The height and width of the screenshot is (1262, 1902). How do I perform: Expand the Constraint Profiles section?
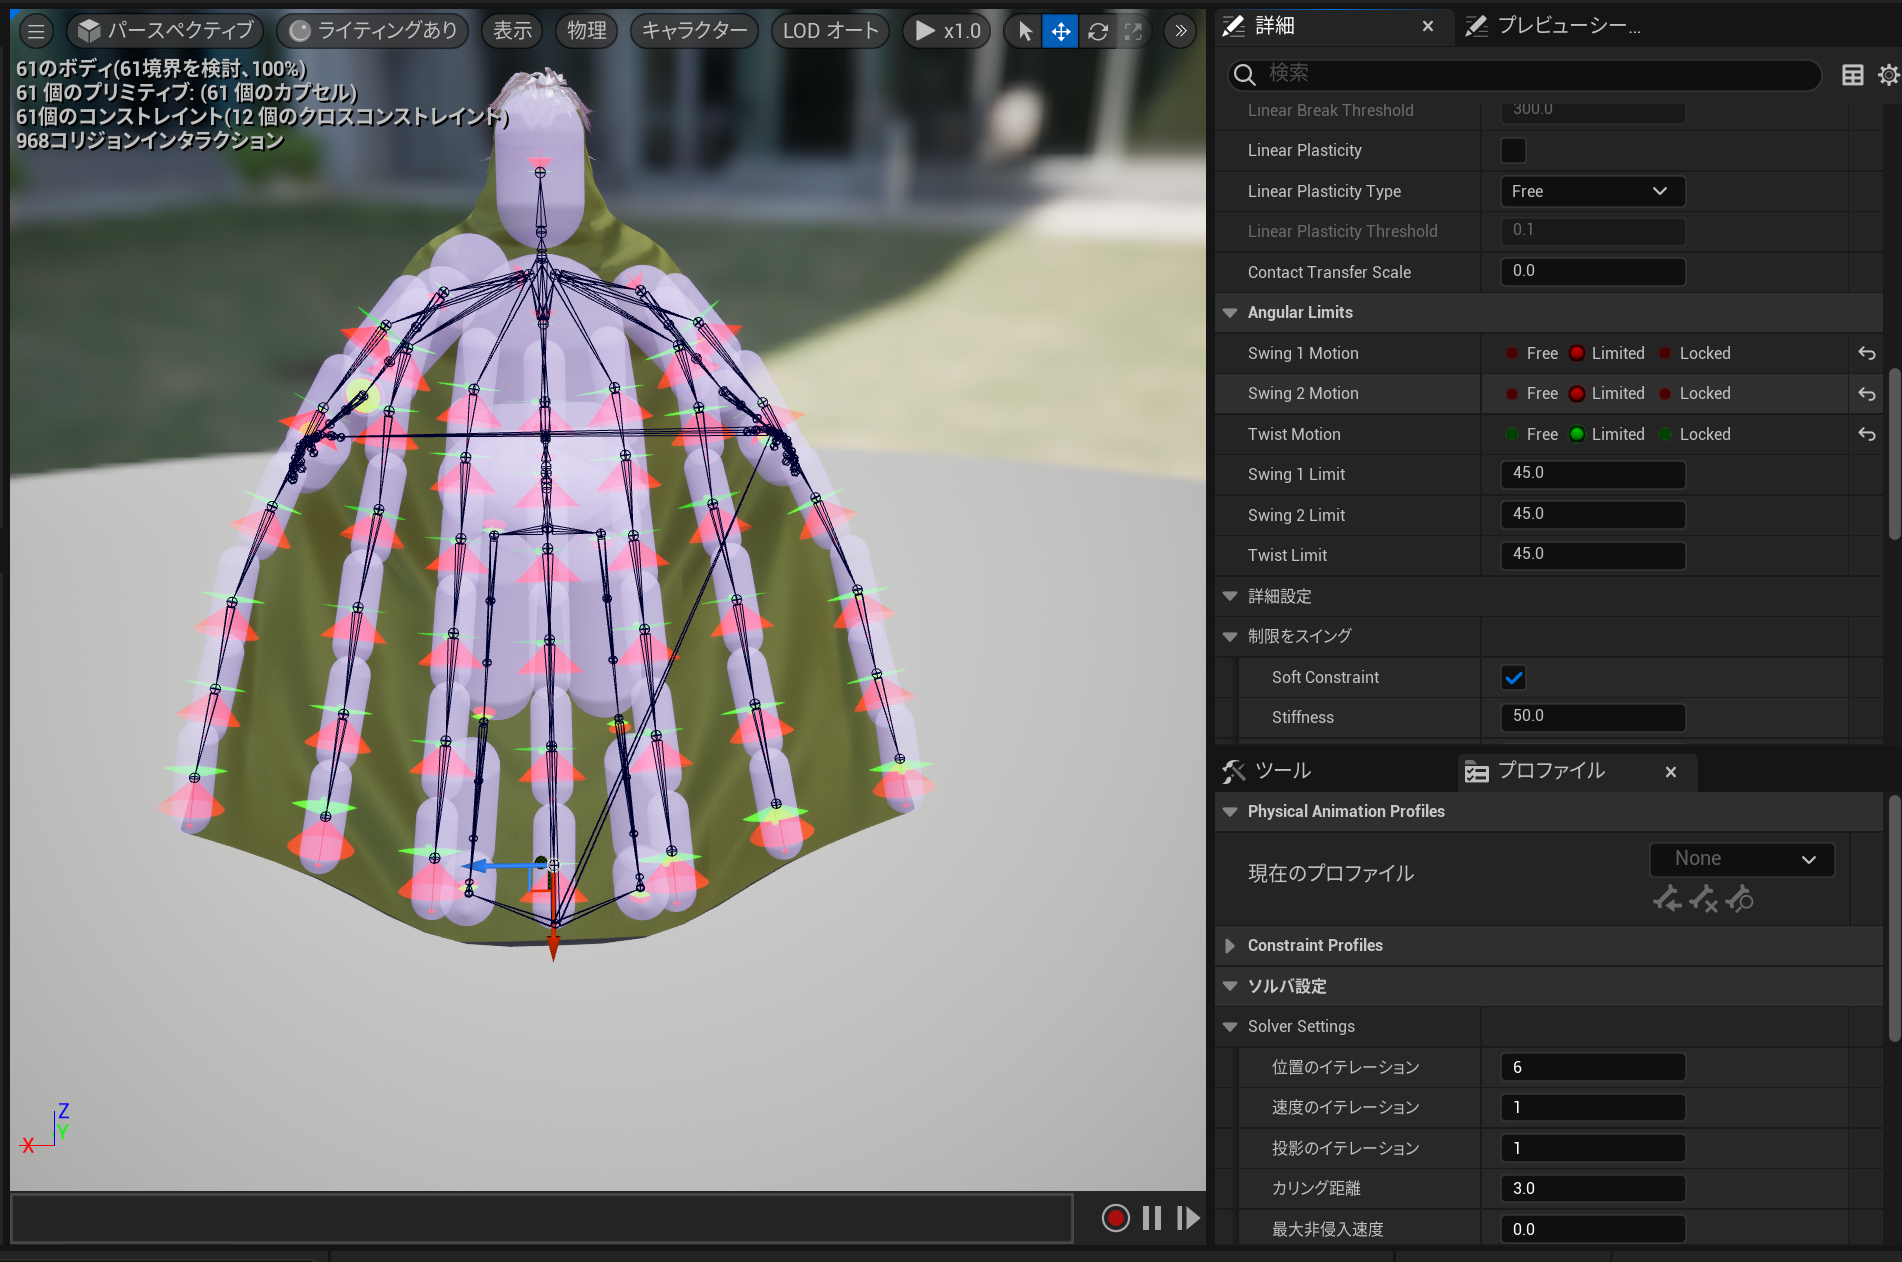1230,946
